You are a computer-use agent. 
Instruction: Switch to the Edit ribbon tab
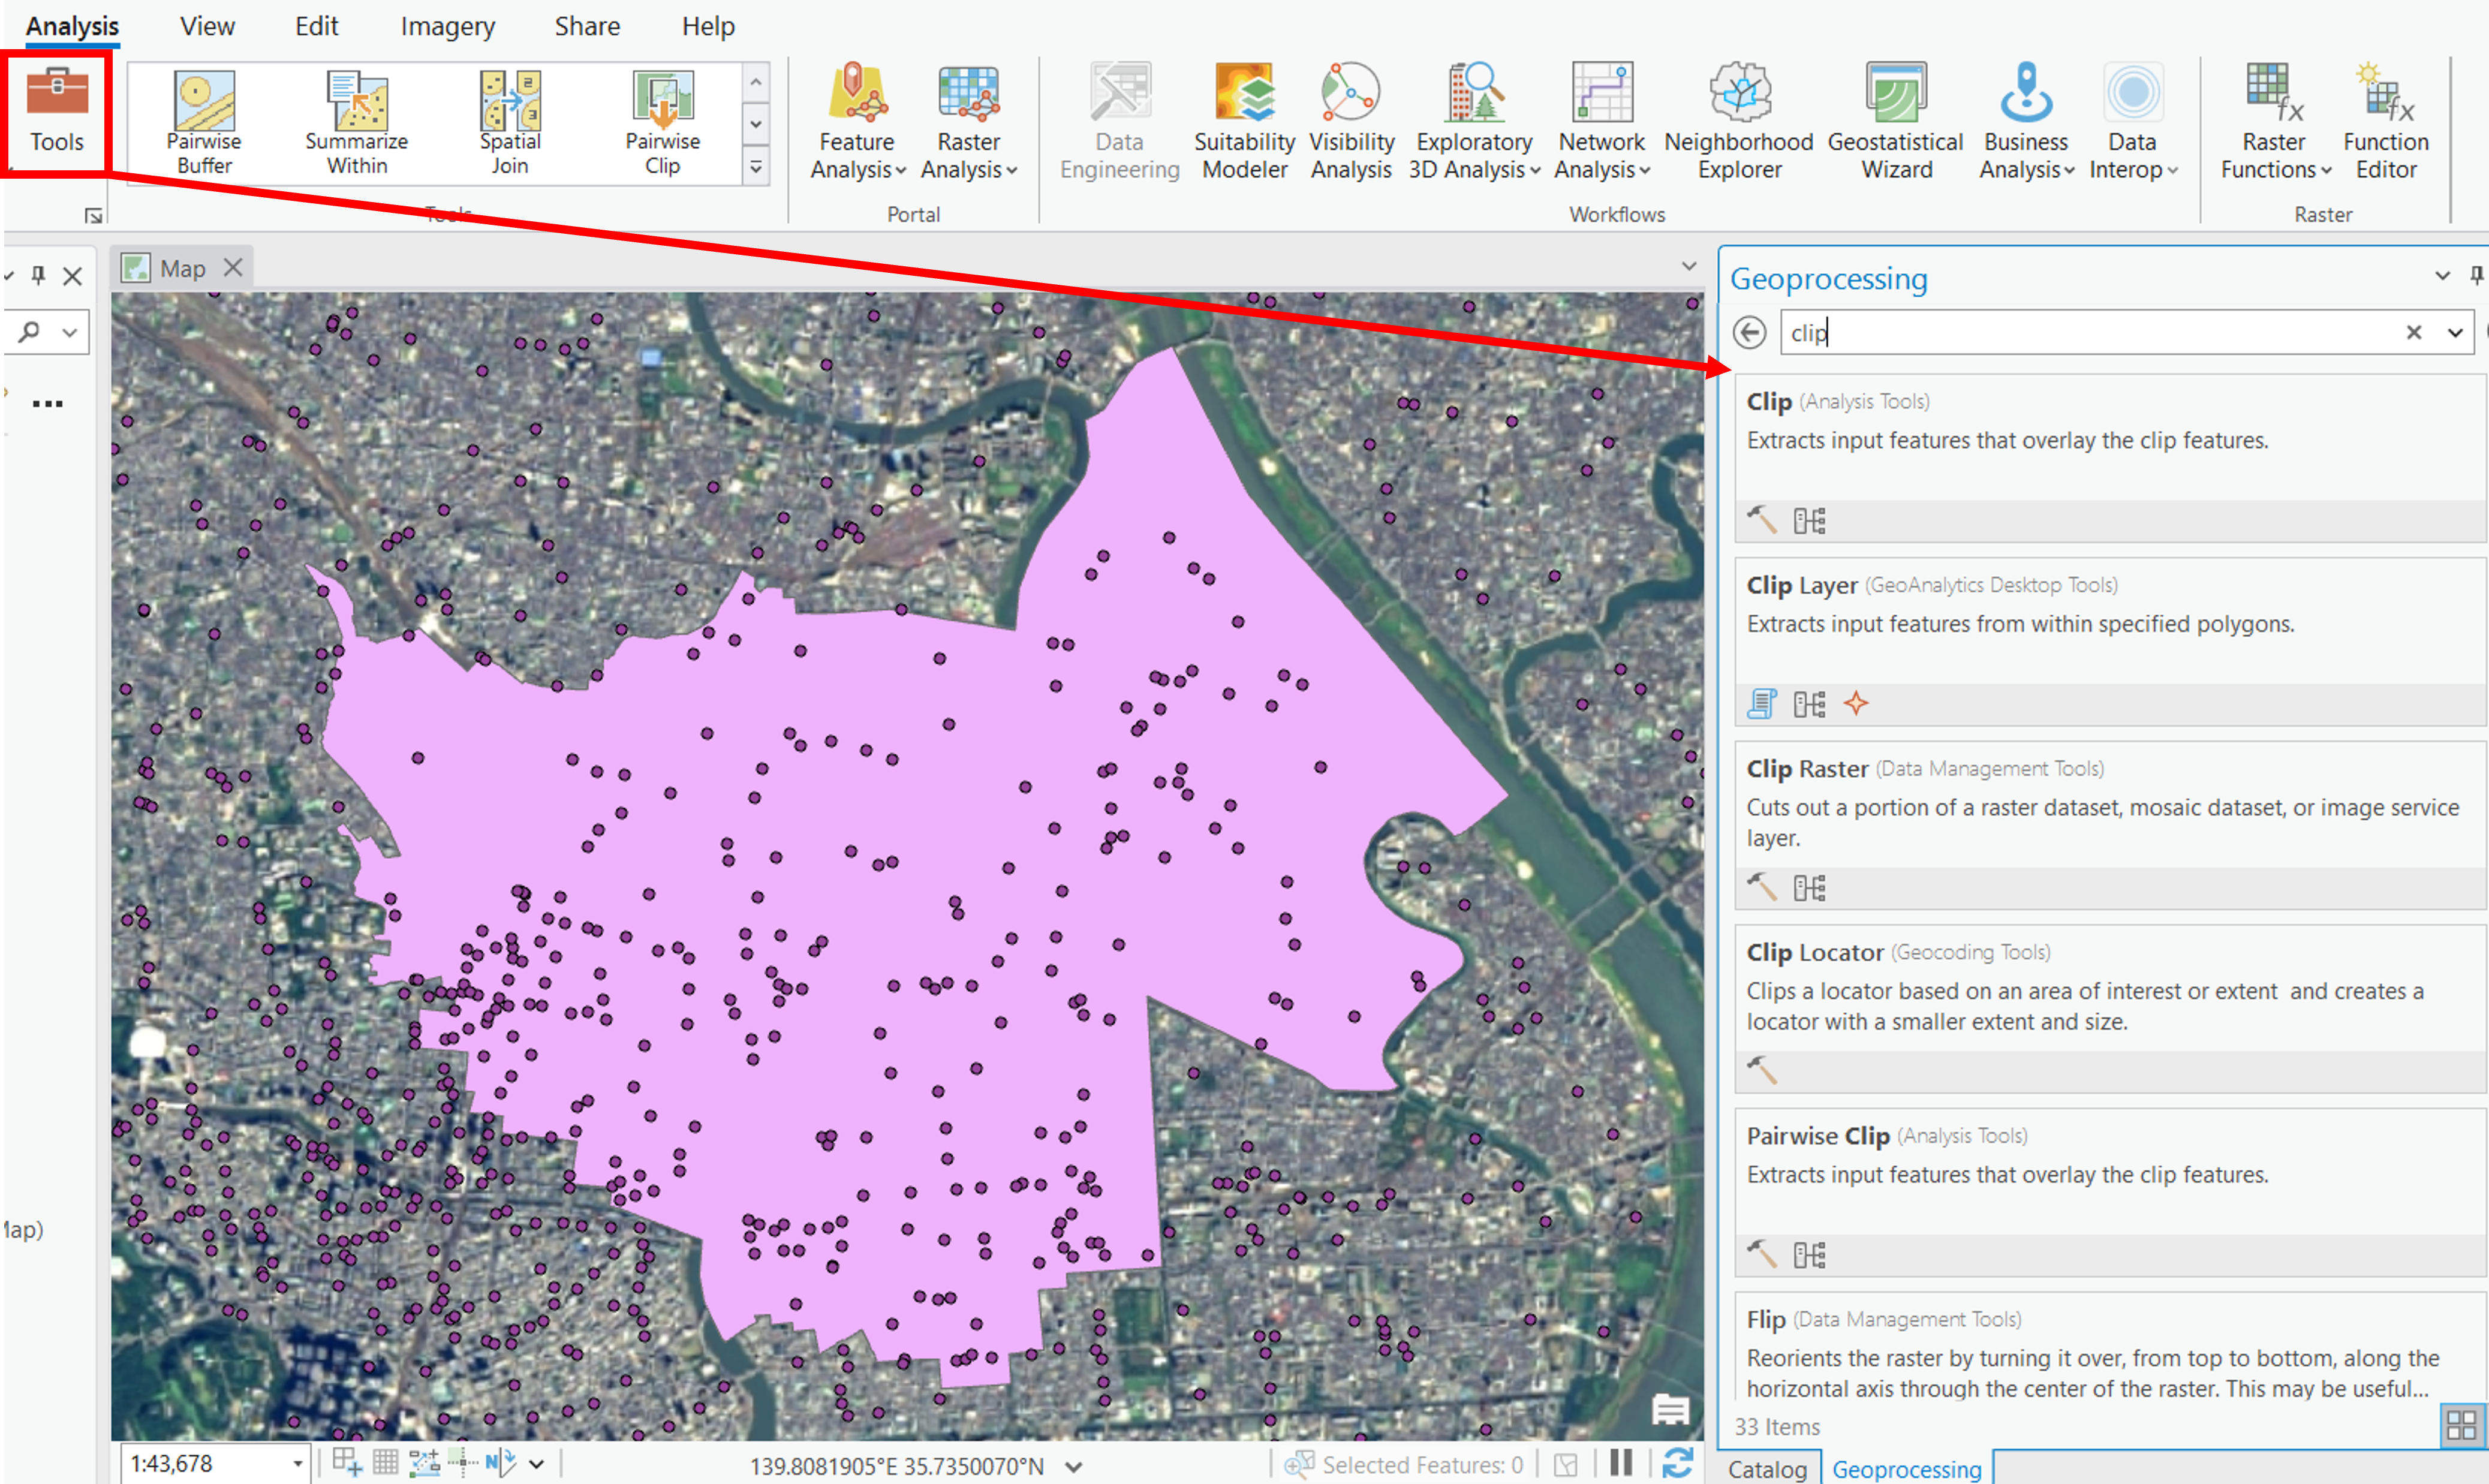click(x=316, y=26)
